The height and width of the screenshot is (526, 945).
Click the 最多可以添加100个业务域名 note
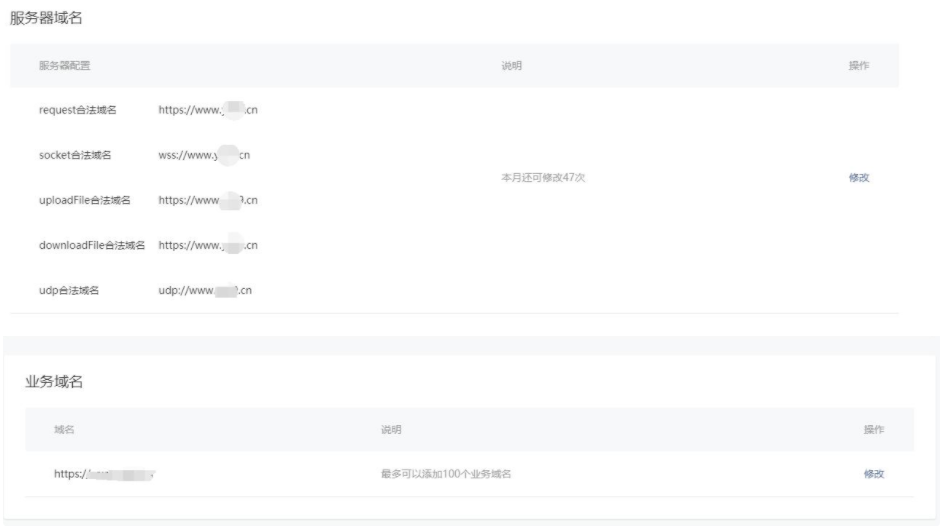[445, 474]
